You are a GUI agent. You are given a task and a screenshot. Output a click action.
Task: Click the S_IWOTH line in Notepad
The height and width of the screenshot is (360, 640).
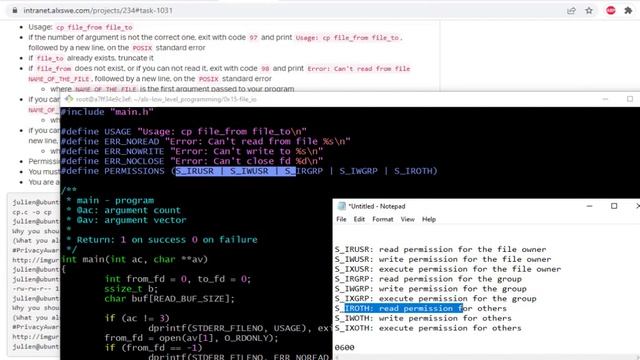(423, 318)
